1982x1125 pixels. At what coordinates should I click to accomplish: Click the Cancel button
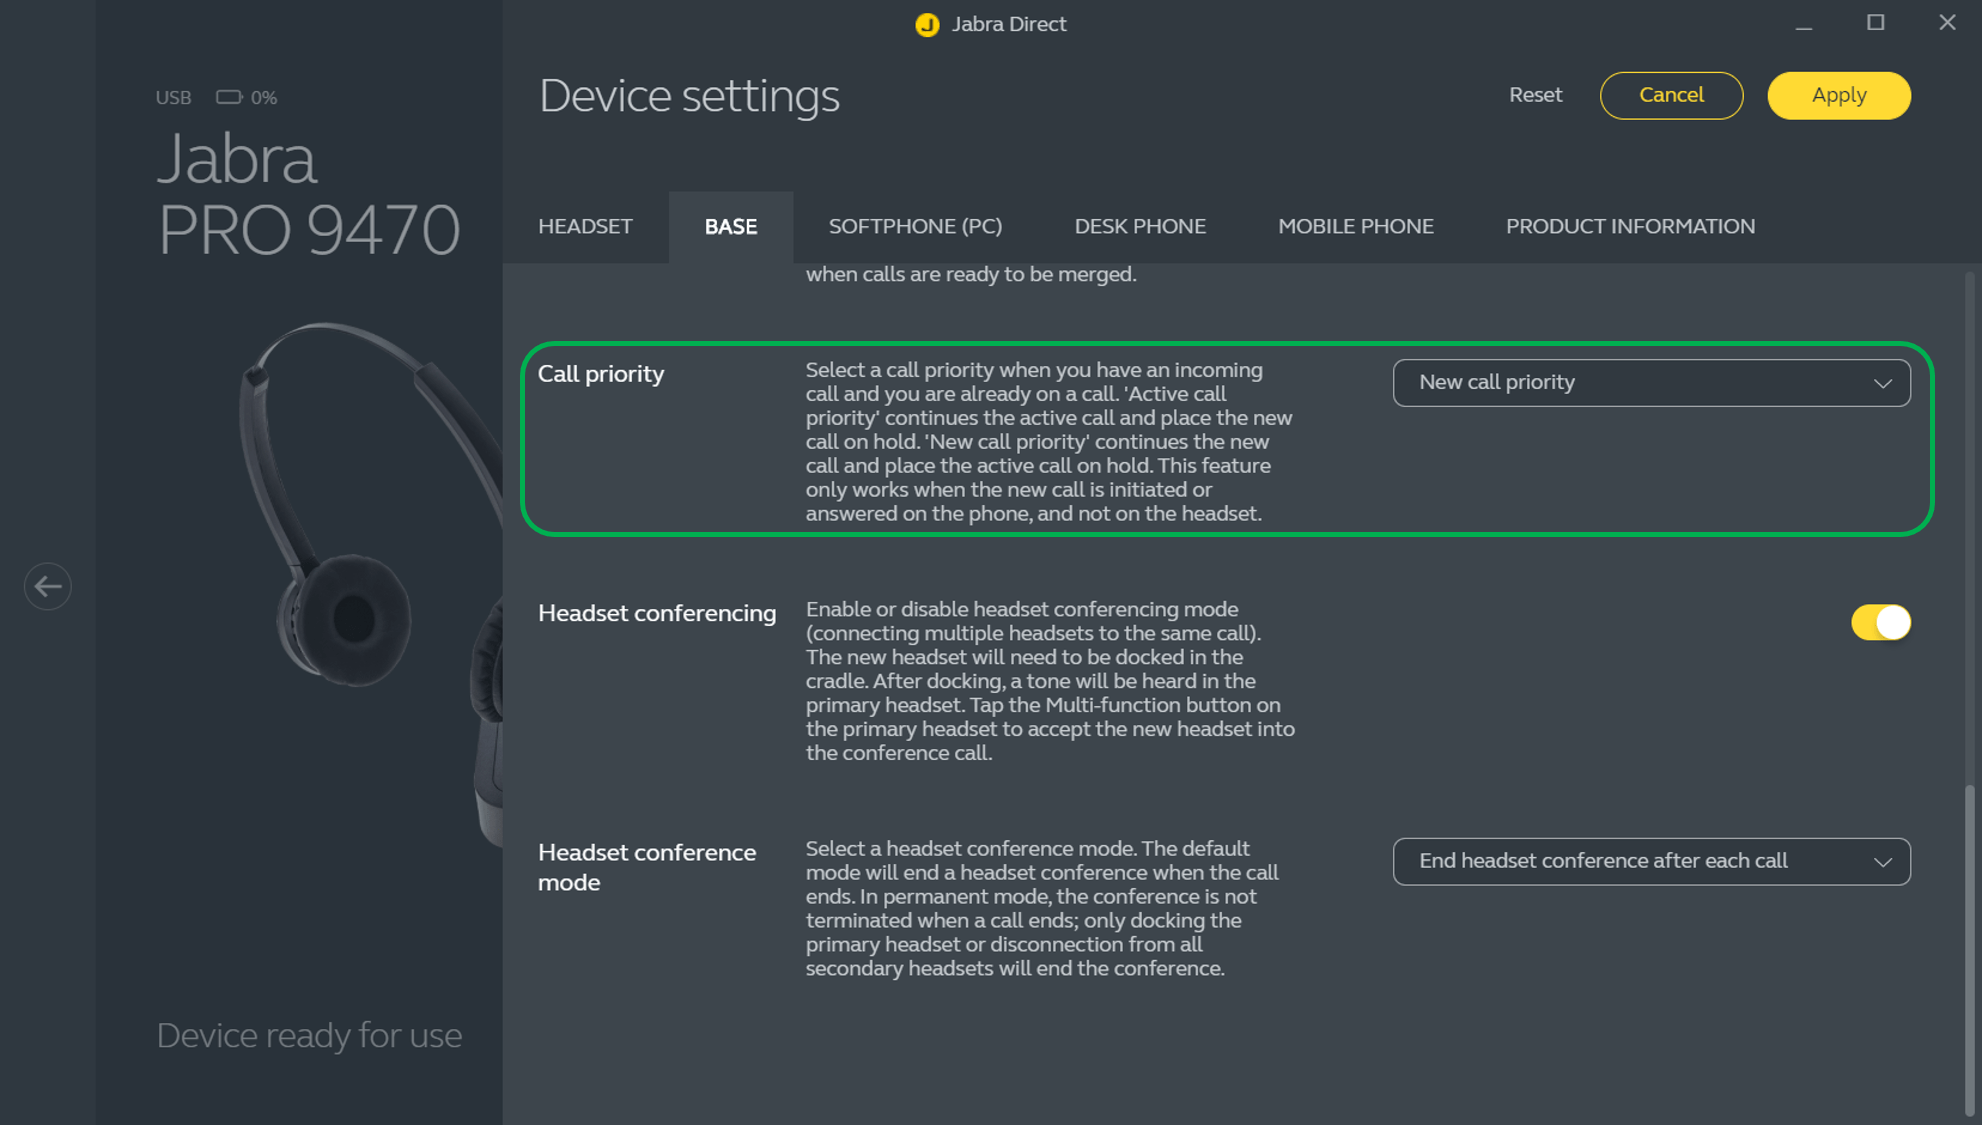click(1671, 96)
